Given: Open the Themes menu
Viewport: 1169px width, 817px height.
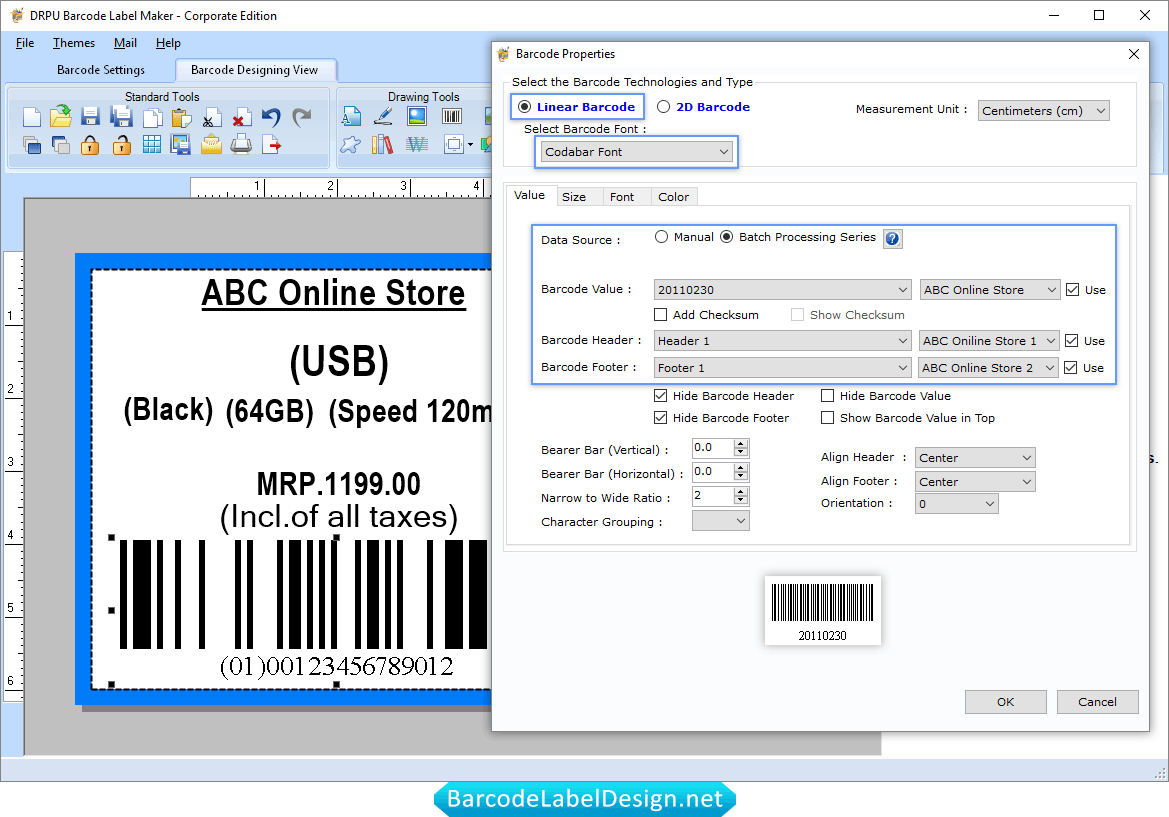Looking at the screenshot, I should 74,43.
